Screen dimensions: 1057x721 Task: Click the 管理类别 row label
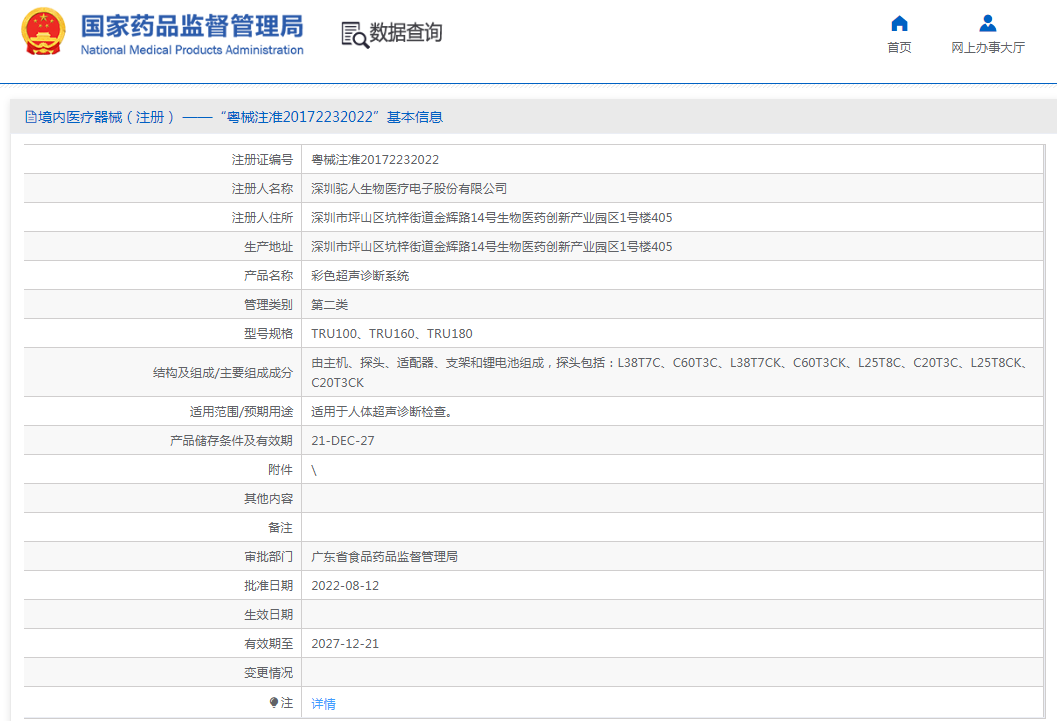(268, 305)
